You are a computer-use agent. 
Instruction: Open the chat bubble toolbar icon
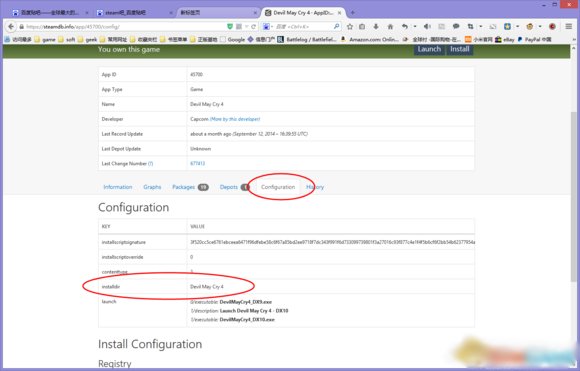tap(456, 27)
